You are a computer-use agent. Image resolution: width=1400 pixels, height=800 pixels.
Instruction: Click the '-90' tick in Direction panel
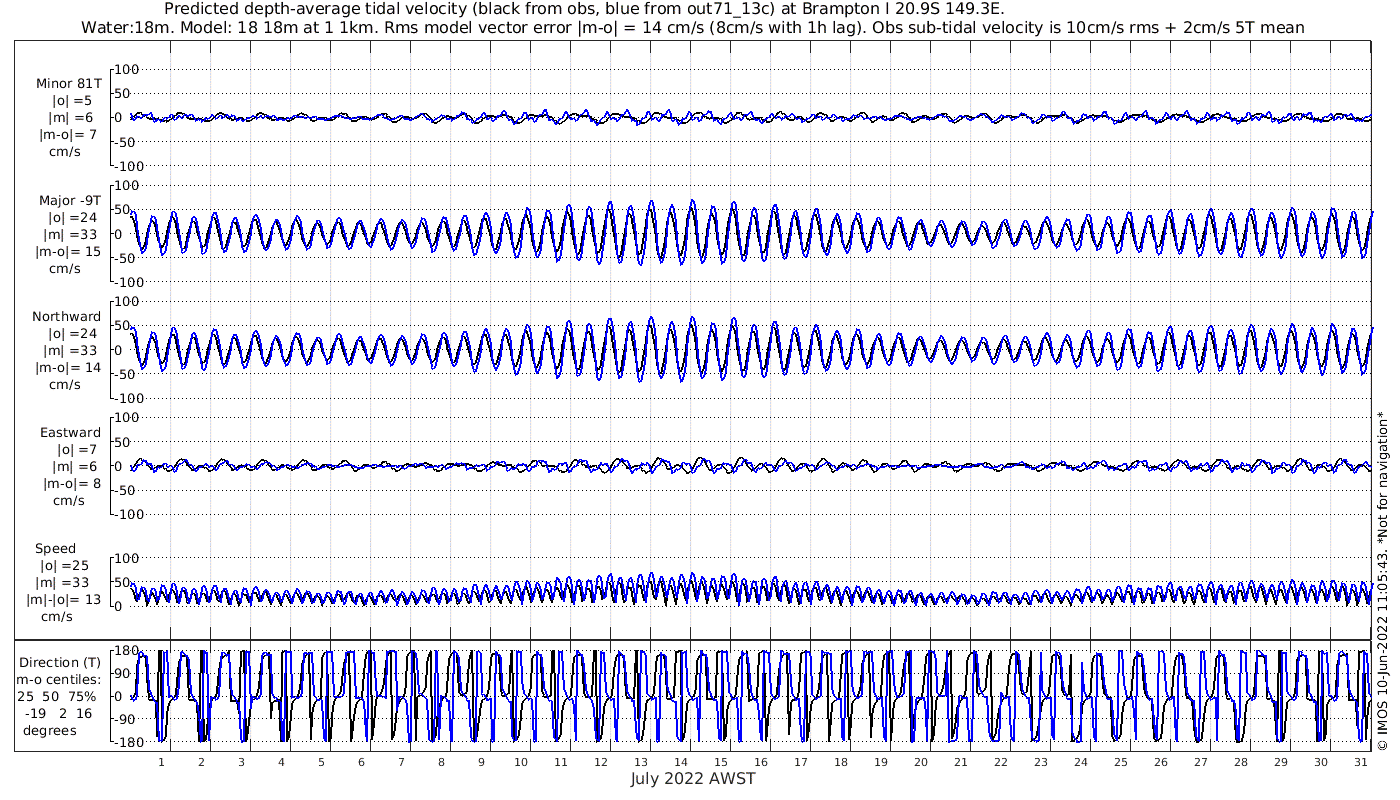click(x=125, y=719)
